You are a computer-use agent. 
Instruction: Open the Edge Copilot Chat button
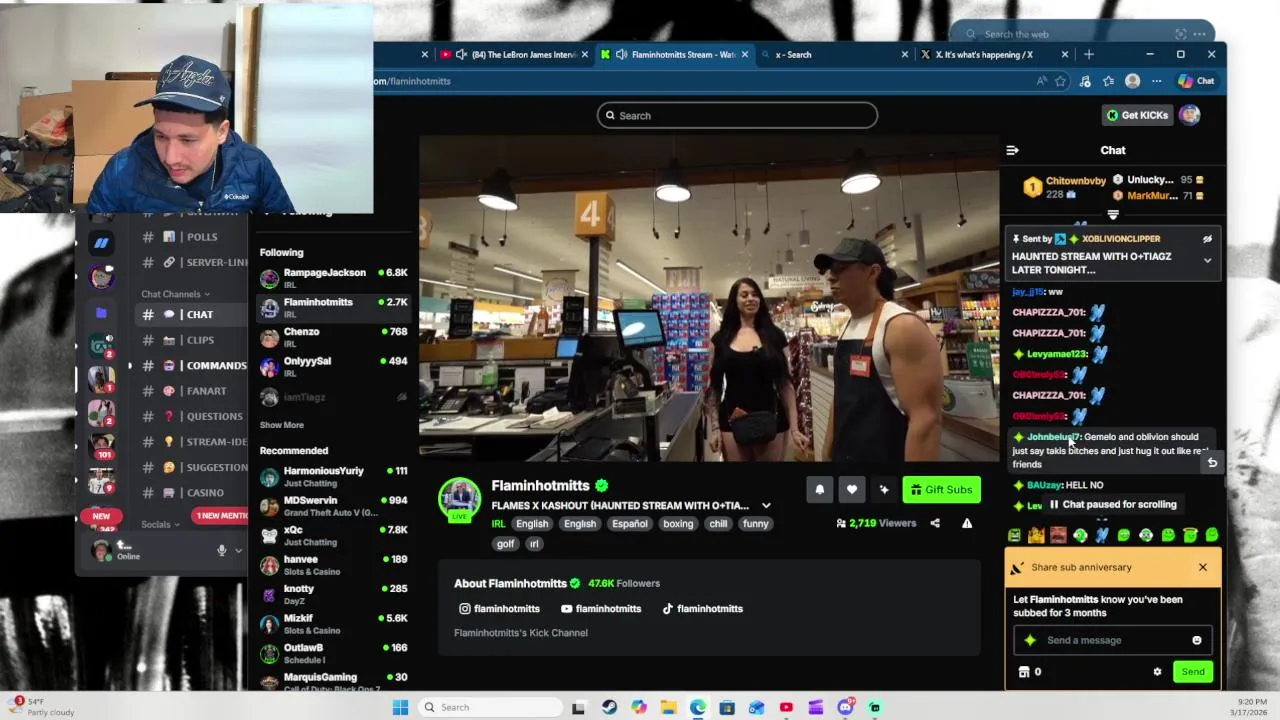1196,81
